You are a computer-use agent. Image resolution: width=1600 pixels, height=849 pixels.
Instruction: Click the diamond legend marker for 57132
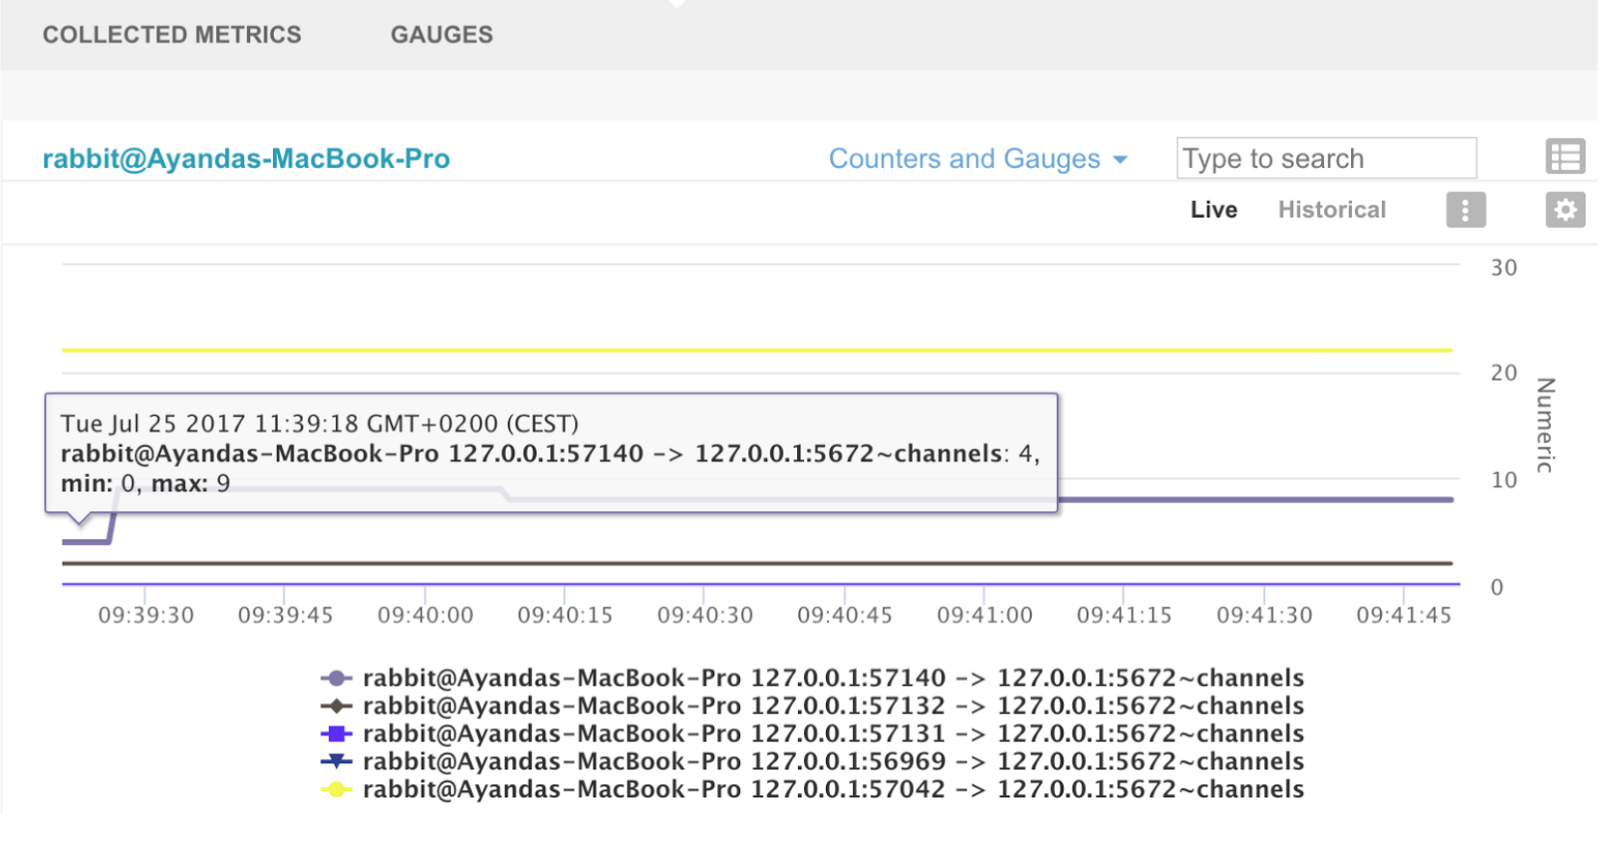pyautogui.click(x=336, y=706)
